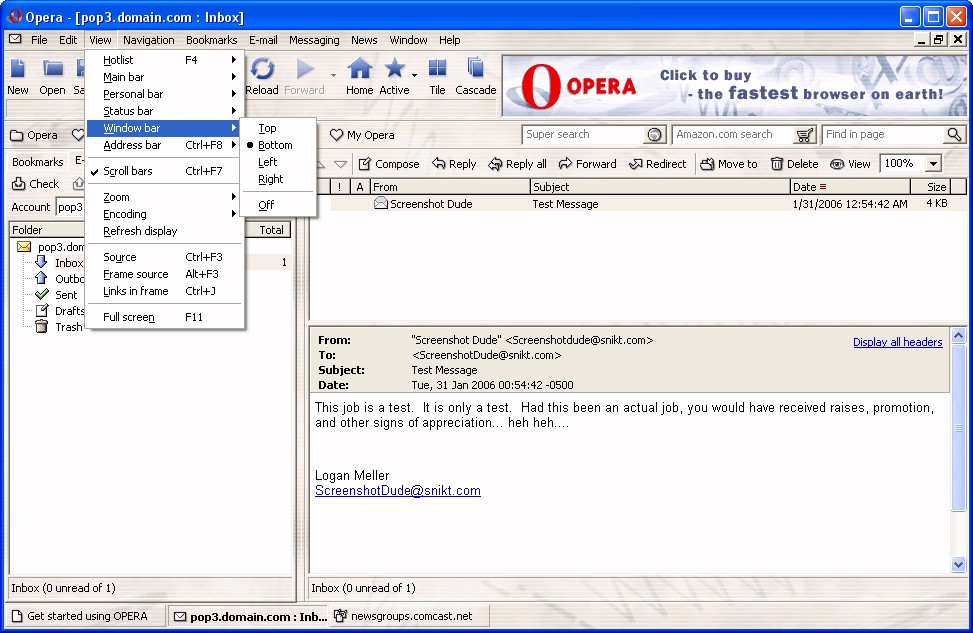Click the Tile windows icon
Image resolution: width=973 pixels, height=633 pixels.
[x=437, y=70]
